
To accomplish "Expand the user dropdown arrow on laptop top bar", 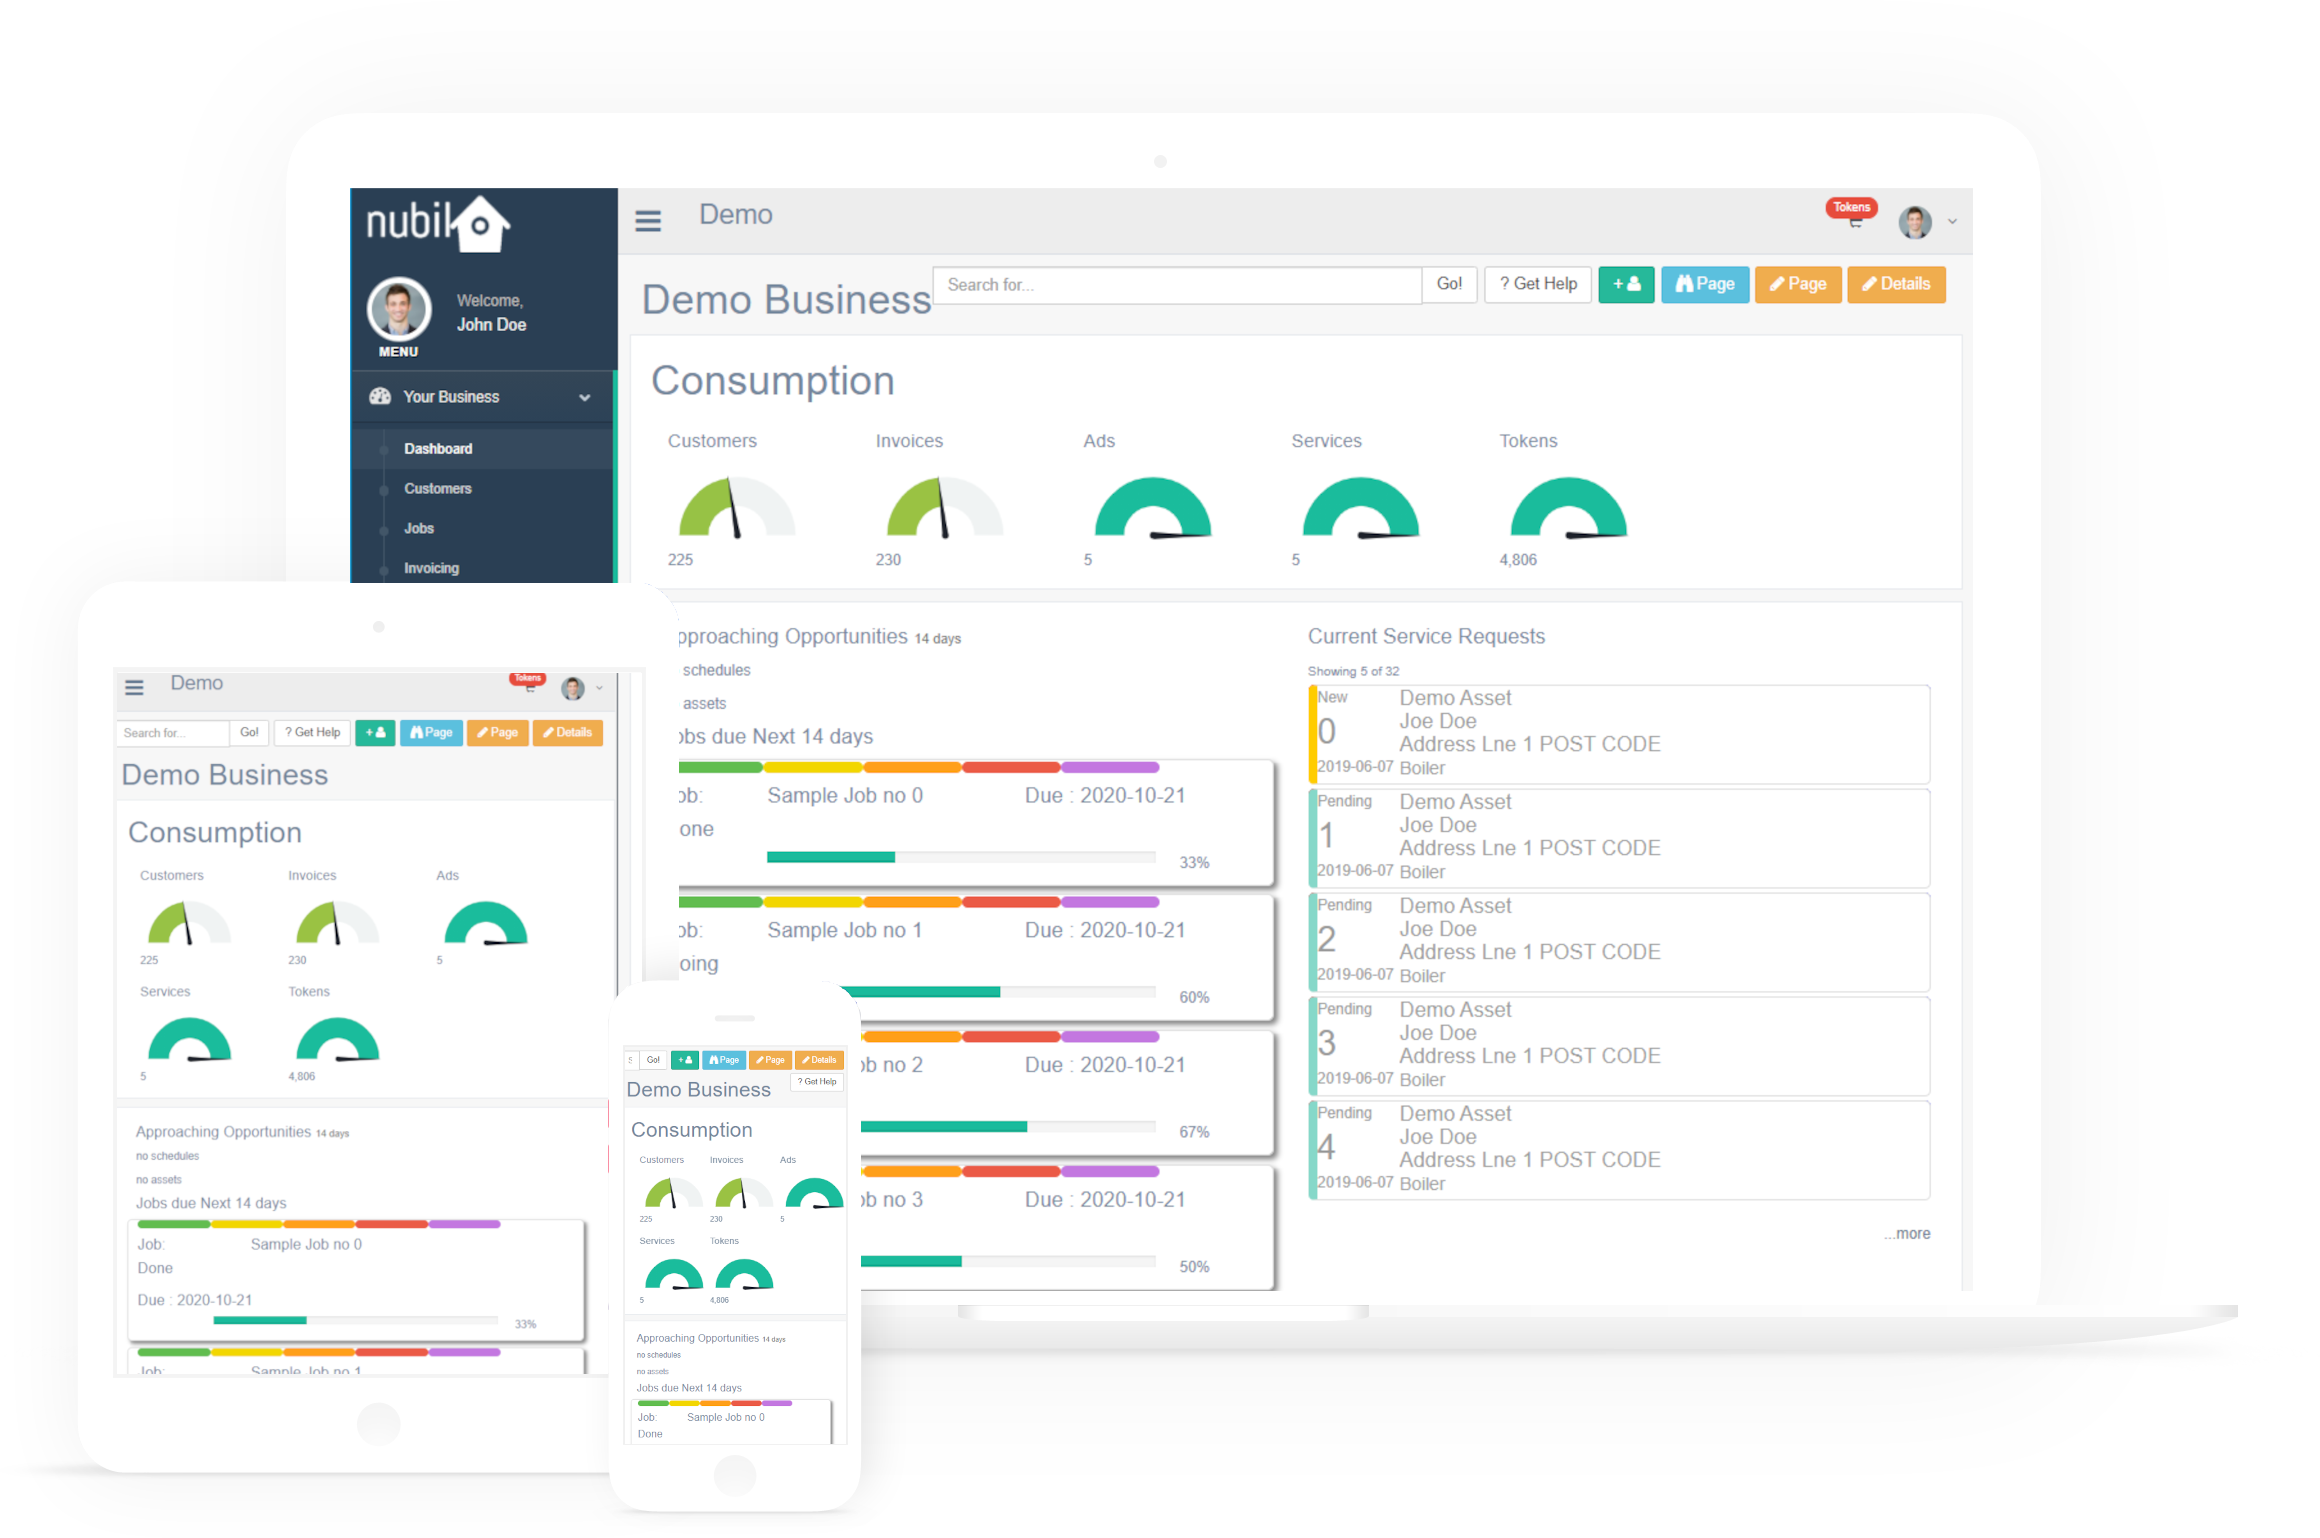I will (1952, 222).
